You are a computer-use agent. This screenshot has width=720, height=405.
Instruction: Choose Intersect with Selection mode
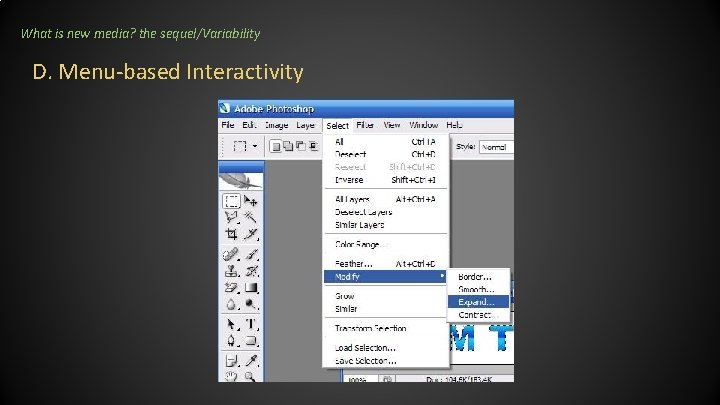click(x=314, y=146)
